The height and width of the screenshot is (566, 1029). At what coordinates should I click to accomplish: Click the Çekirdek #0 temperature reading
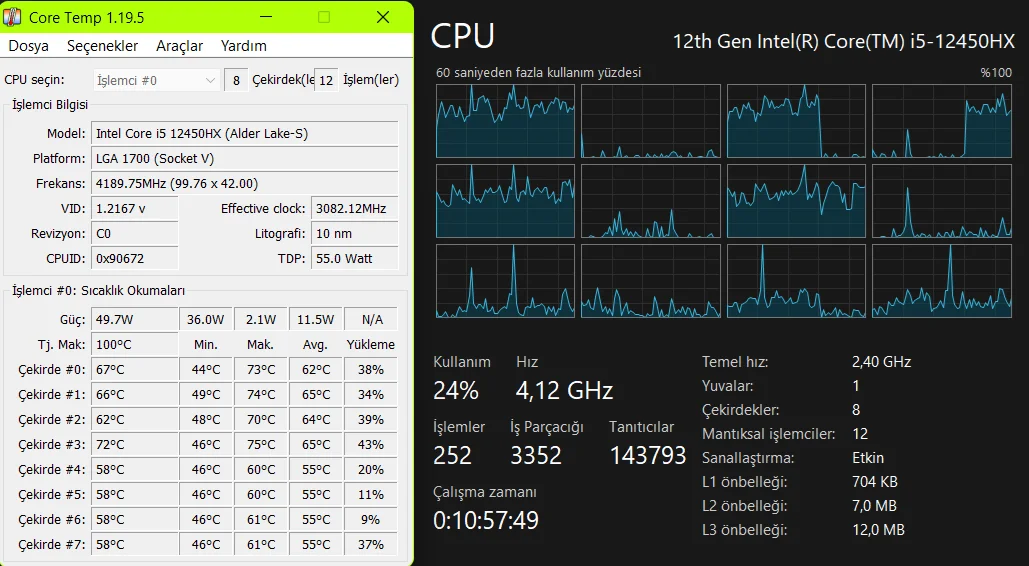click(134, 370)
